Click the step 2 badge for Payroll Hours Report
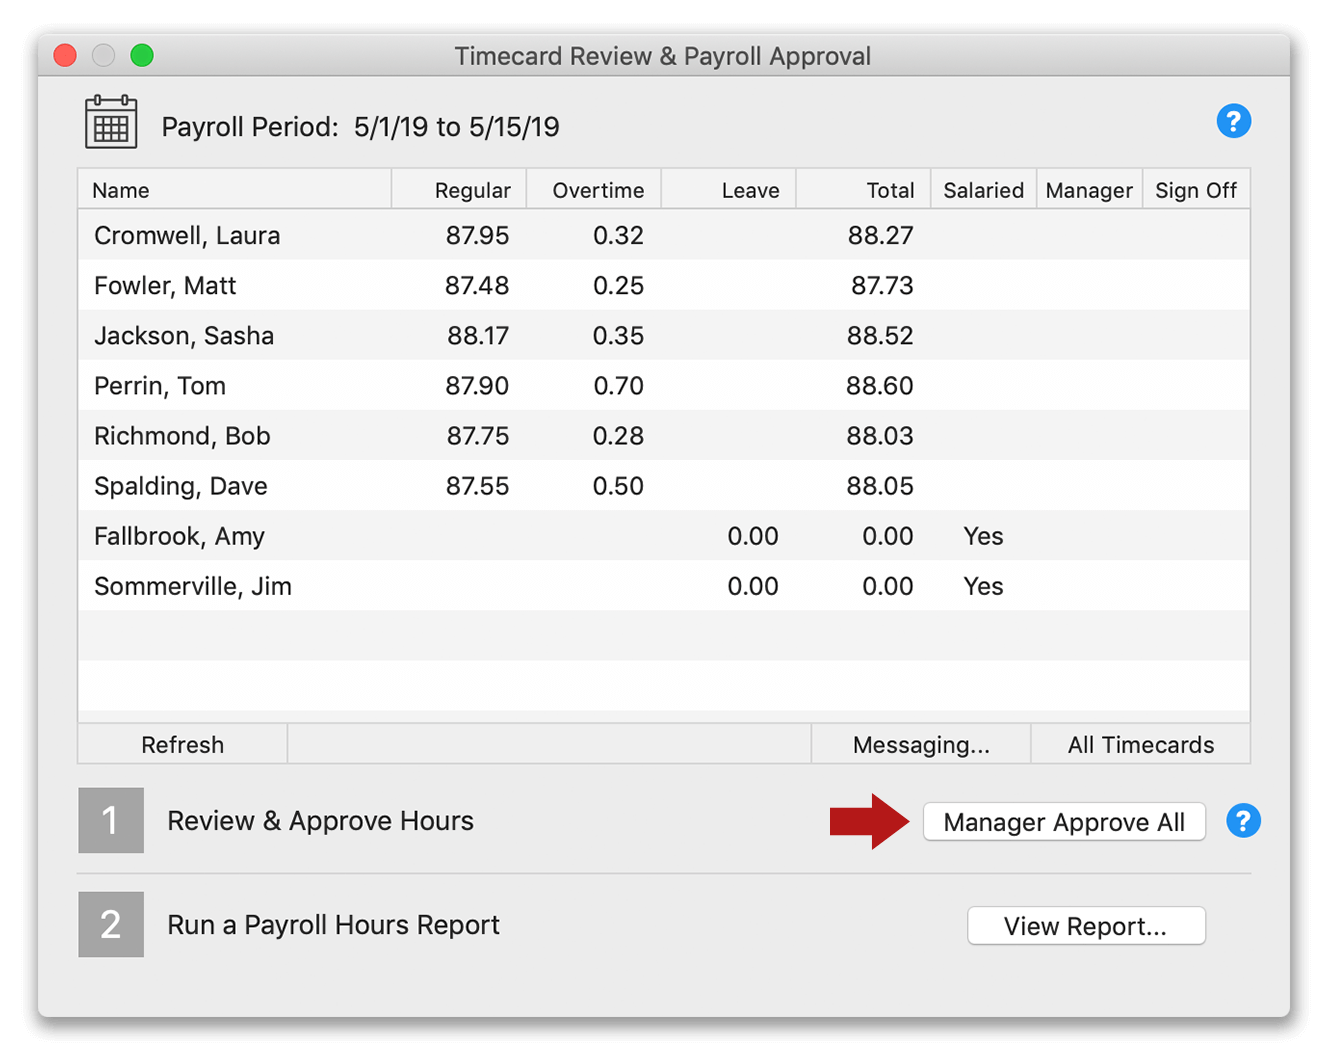This screenshot has width=1325, height=1048. coord(111,924)
